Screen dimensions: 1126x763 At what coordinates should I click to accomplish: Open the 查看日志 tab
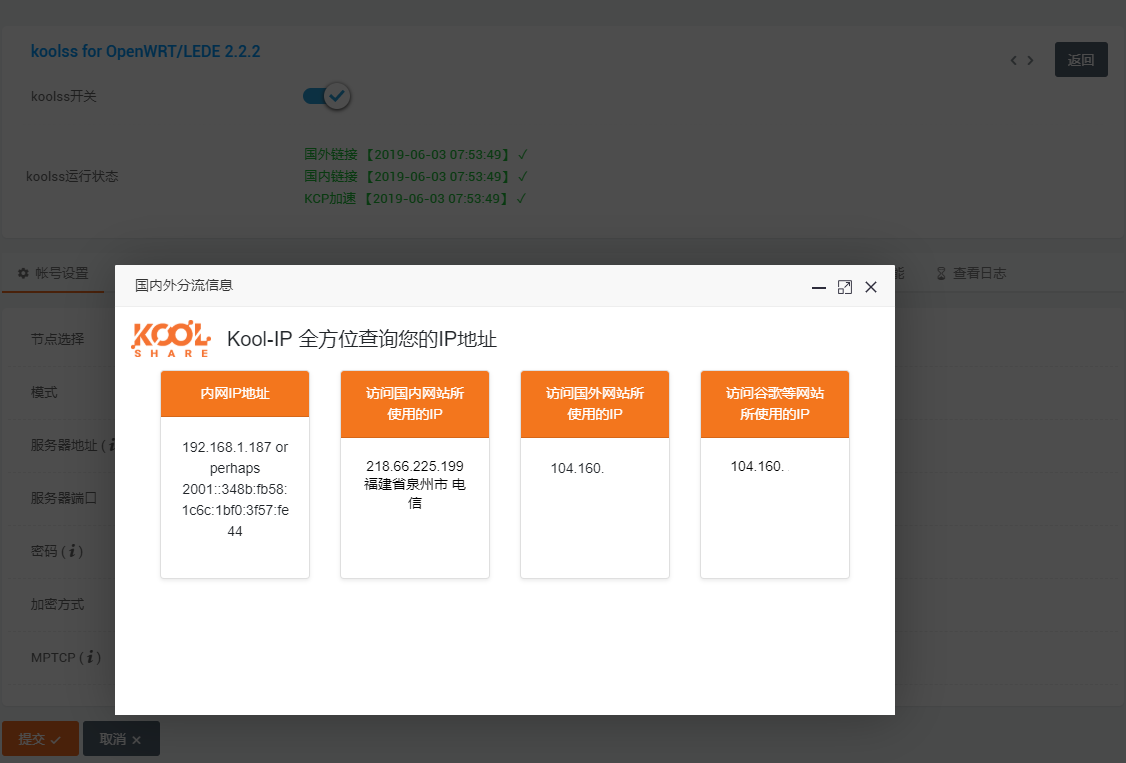(x=971, y=273)
